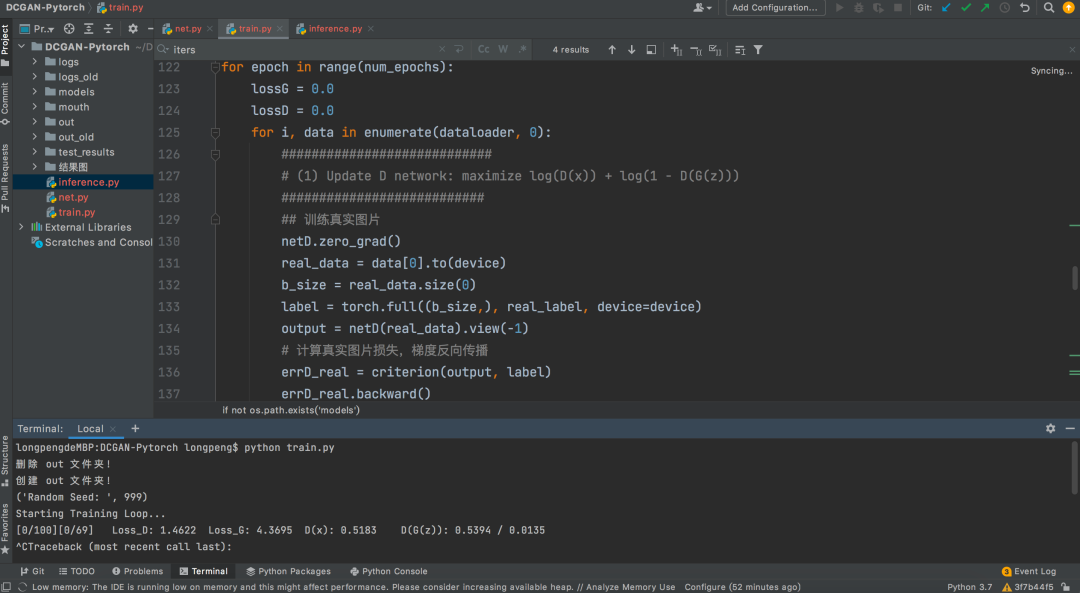
Task: Toggle Words (W) search option
Action: coord(503,50)
